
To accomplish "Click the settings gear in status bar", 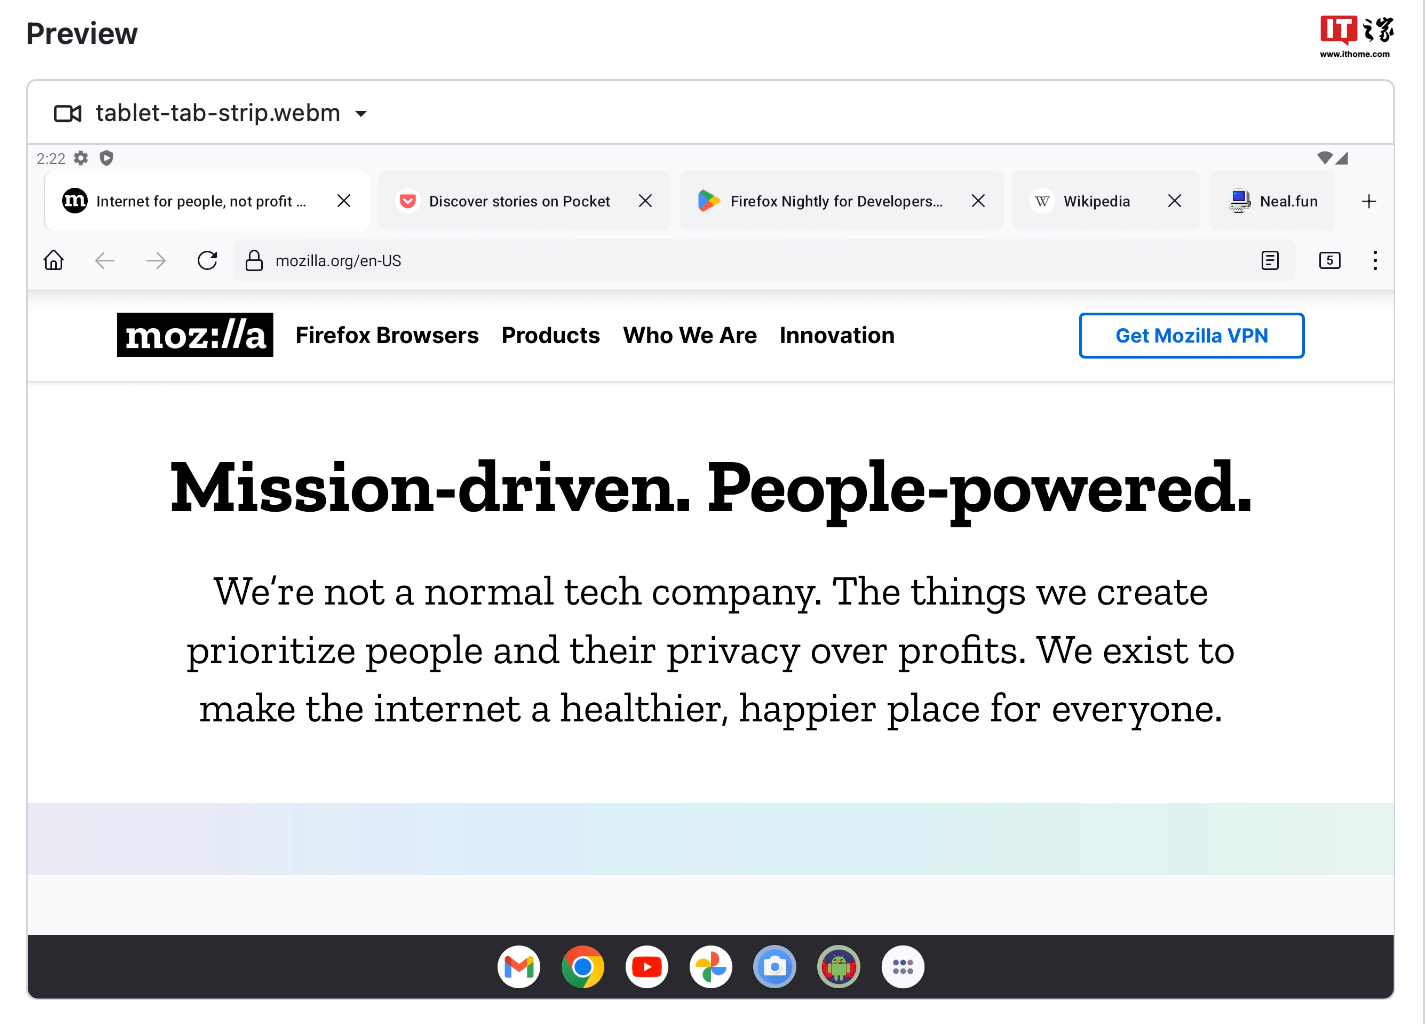I will click(x=81, y=158).
